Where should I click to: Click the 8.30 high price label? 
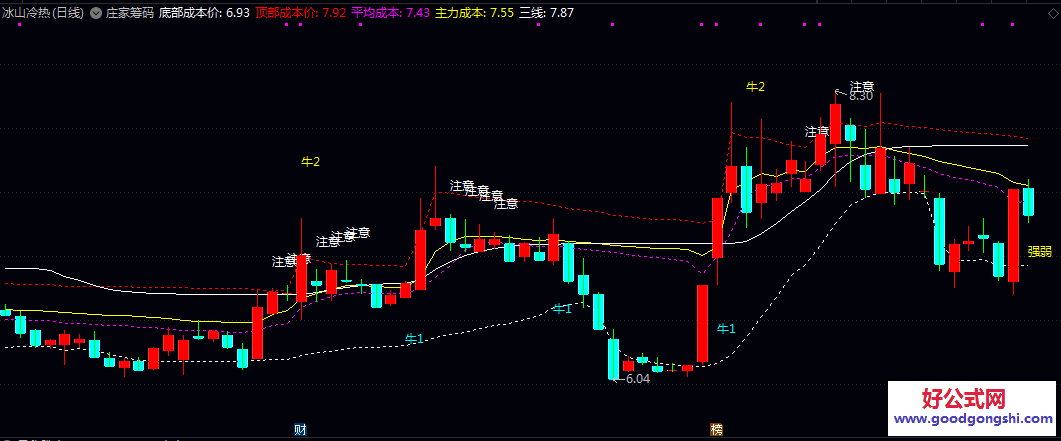861,97
